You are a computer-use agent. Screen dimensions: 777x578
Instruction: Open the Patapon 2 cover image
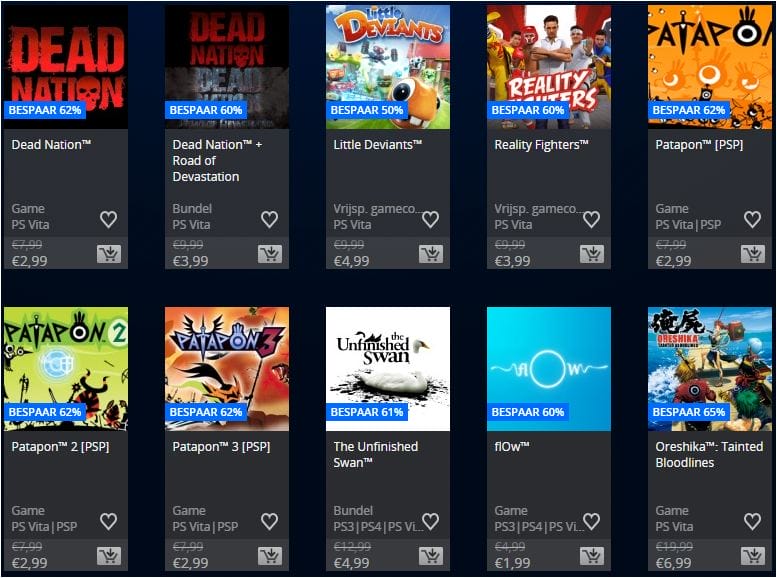pyautogui.click(x=66, y=369)
